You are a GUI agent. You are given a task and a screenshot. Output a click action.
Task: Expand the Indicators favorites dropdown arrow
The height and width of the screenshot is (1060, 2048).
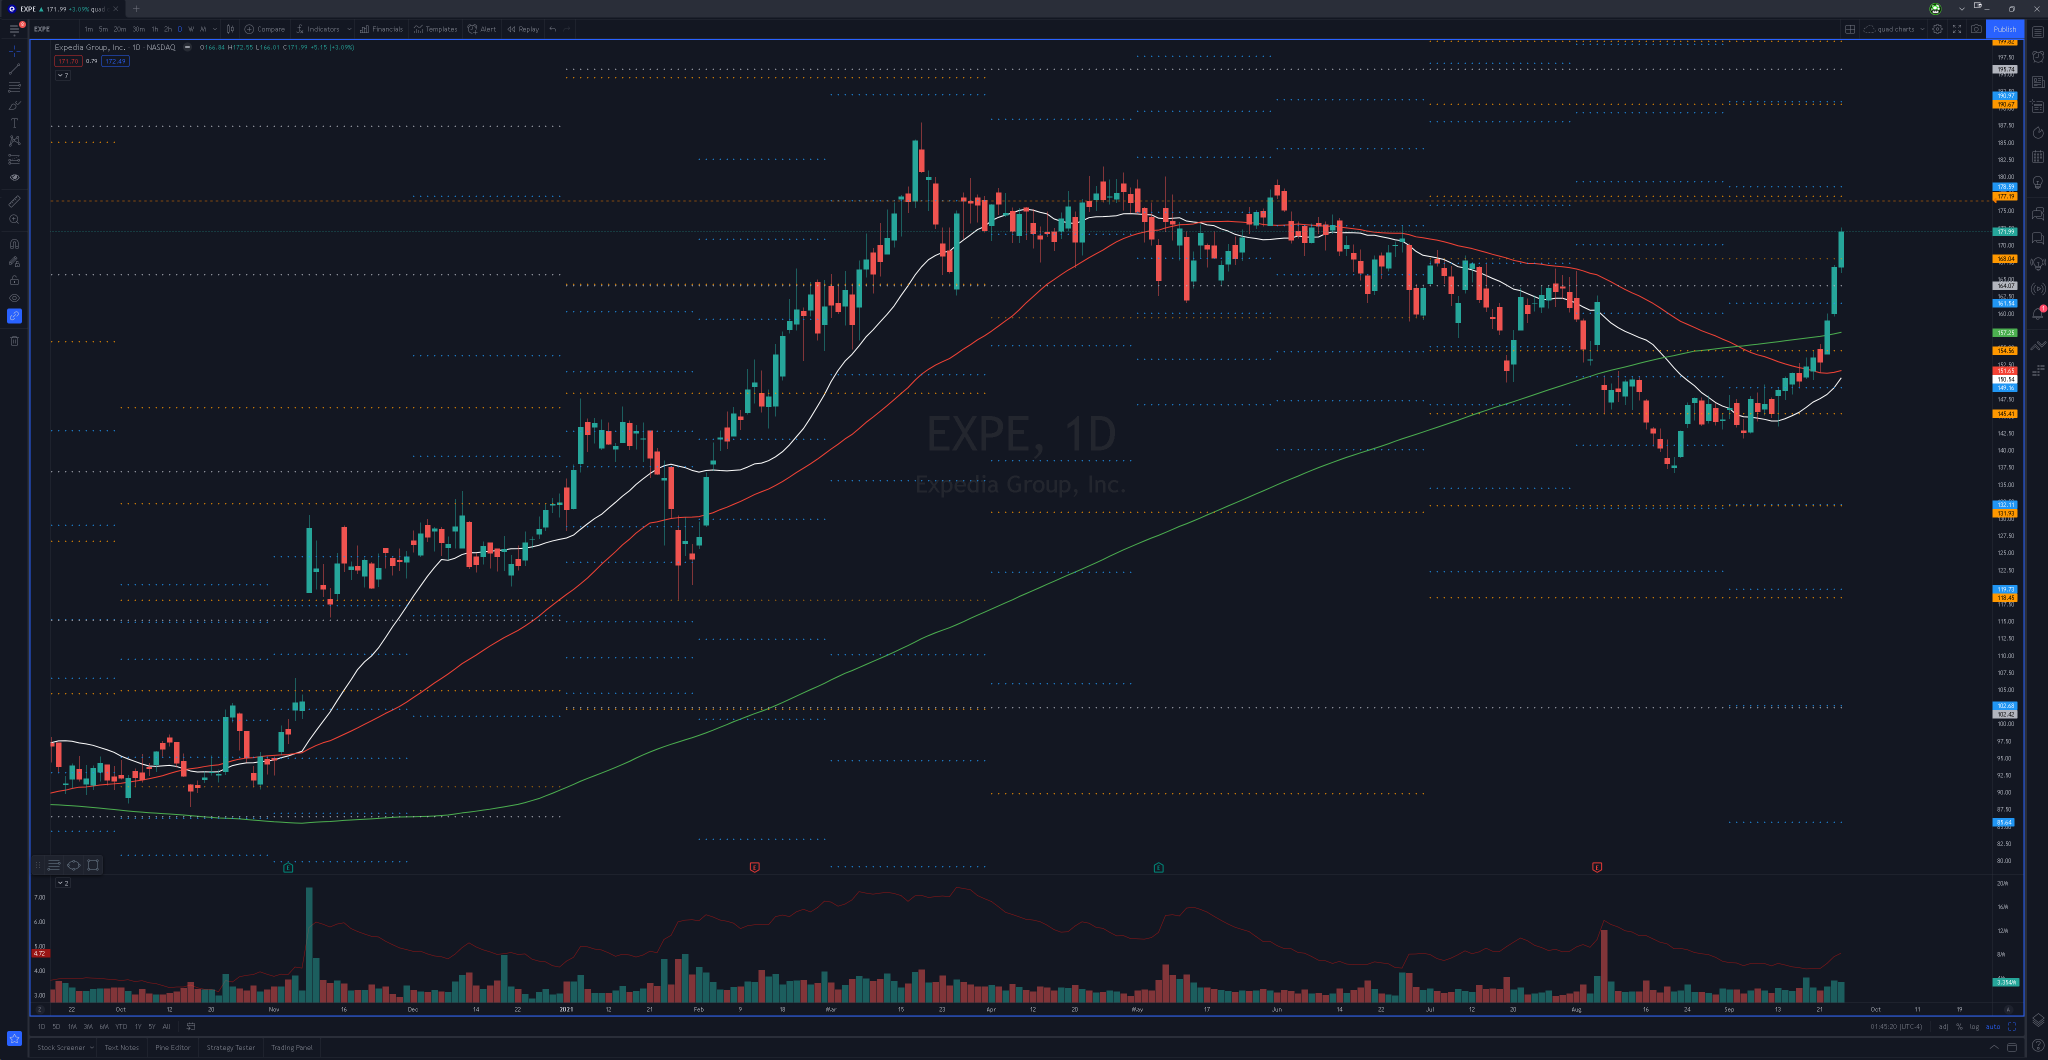tap(349, 29)
